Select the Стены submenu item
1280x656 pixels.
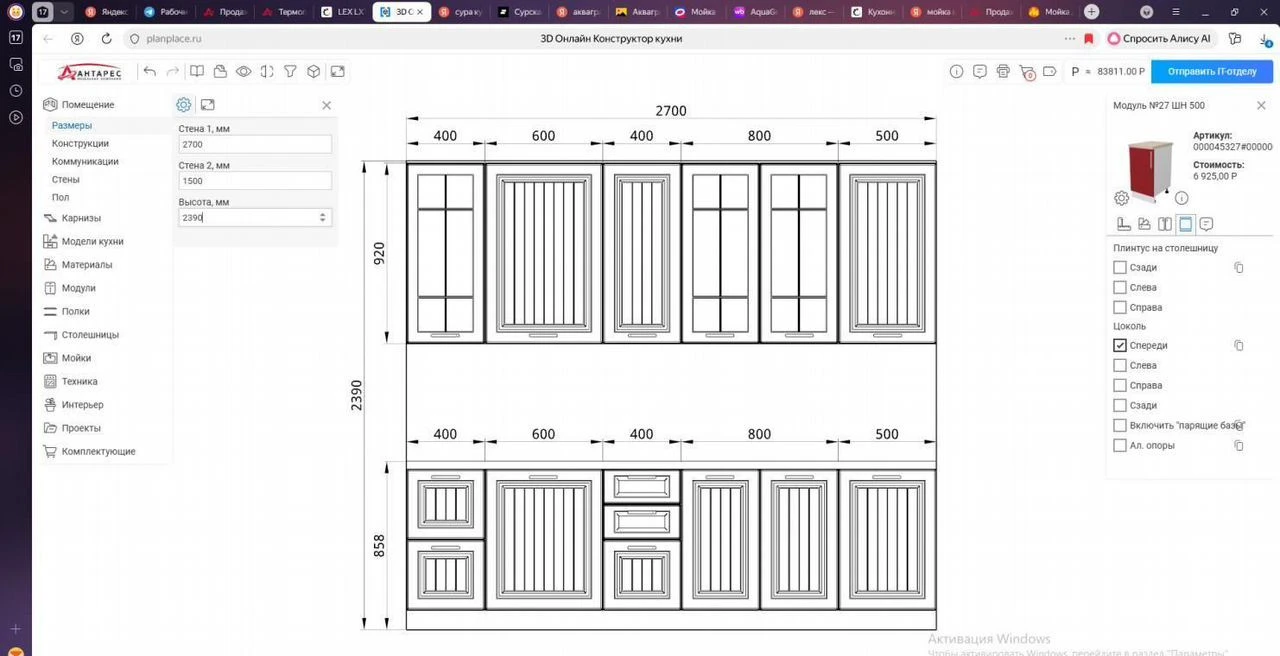(x=66, y=179)
